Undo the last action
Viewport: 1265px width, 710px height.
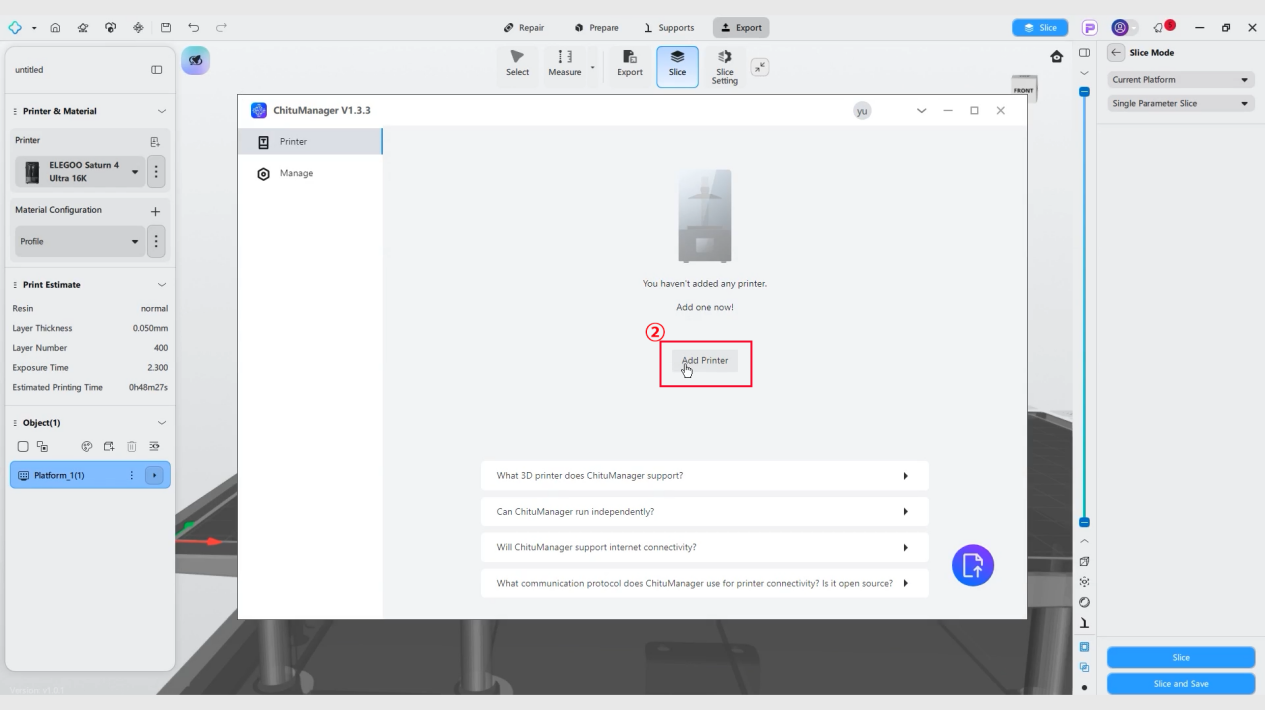coord(194,28)
